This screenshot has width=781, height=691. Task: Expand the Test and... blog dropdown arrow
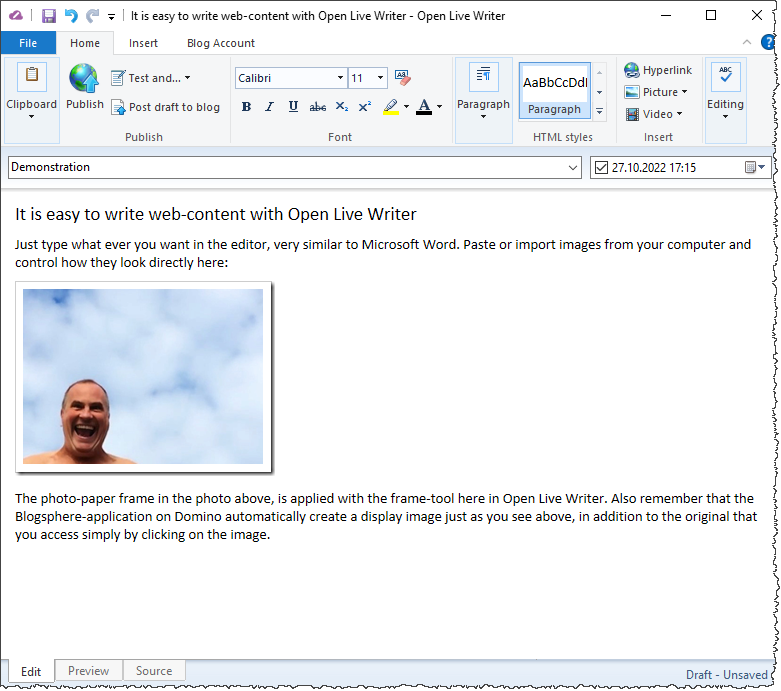point(187,78)
